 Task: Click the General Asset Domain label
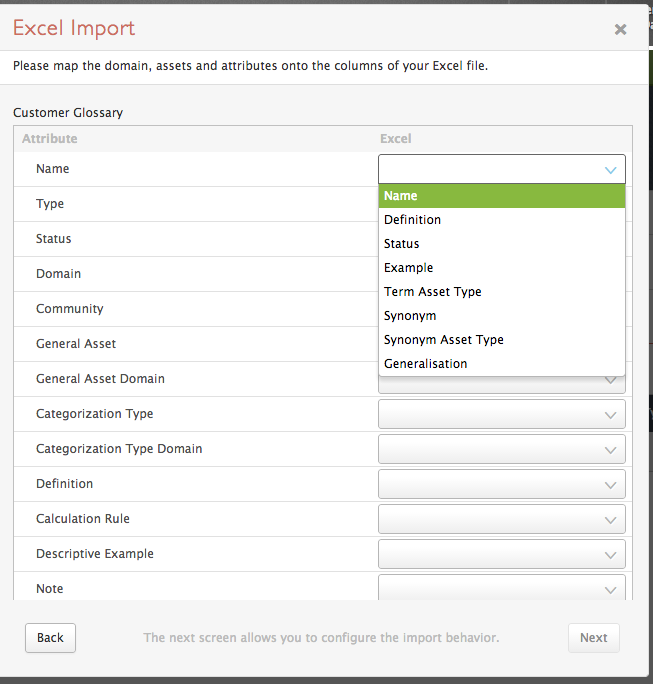(100, 379)
